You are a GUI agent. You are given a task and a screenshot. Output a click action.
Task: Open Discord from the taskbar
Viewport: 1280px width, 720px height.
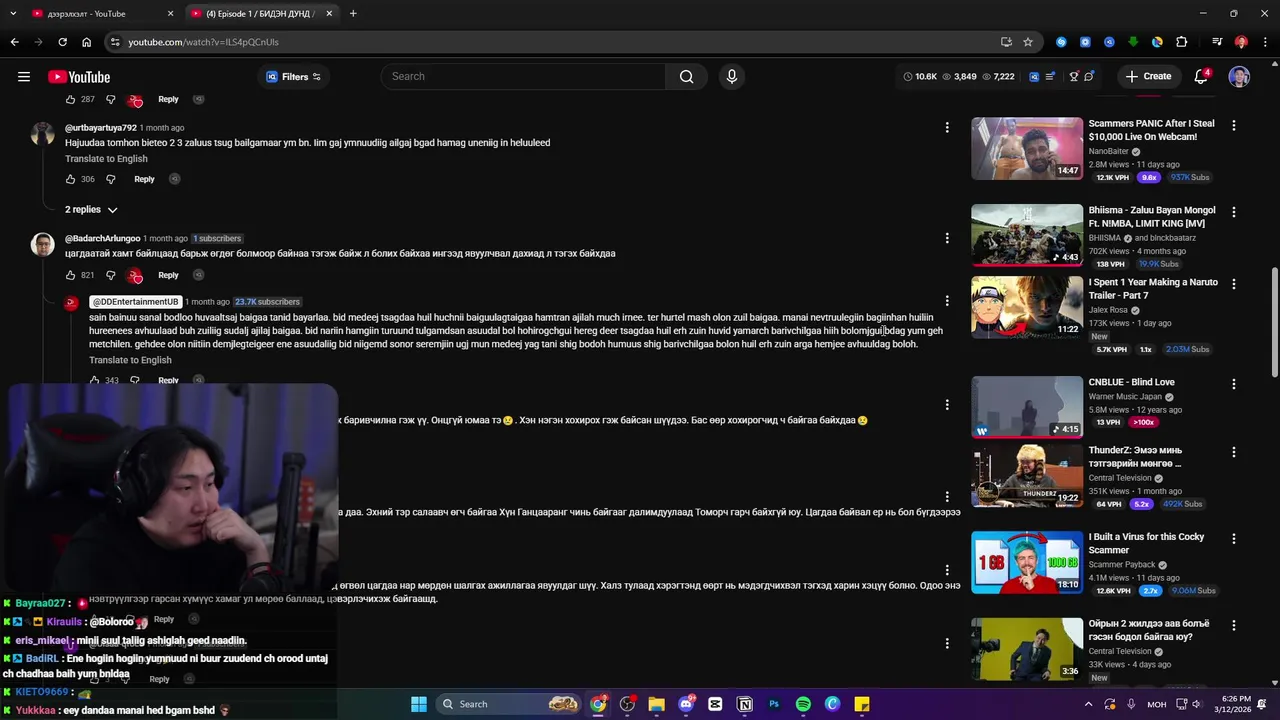686,704
